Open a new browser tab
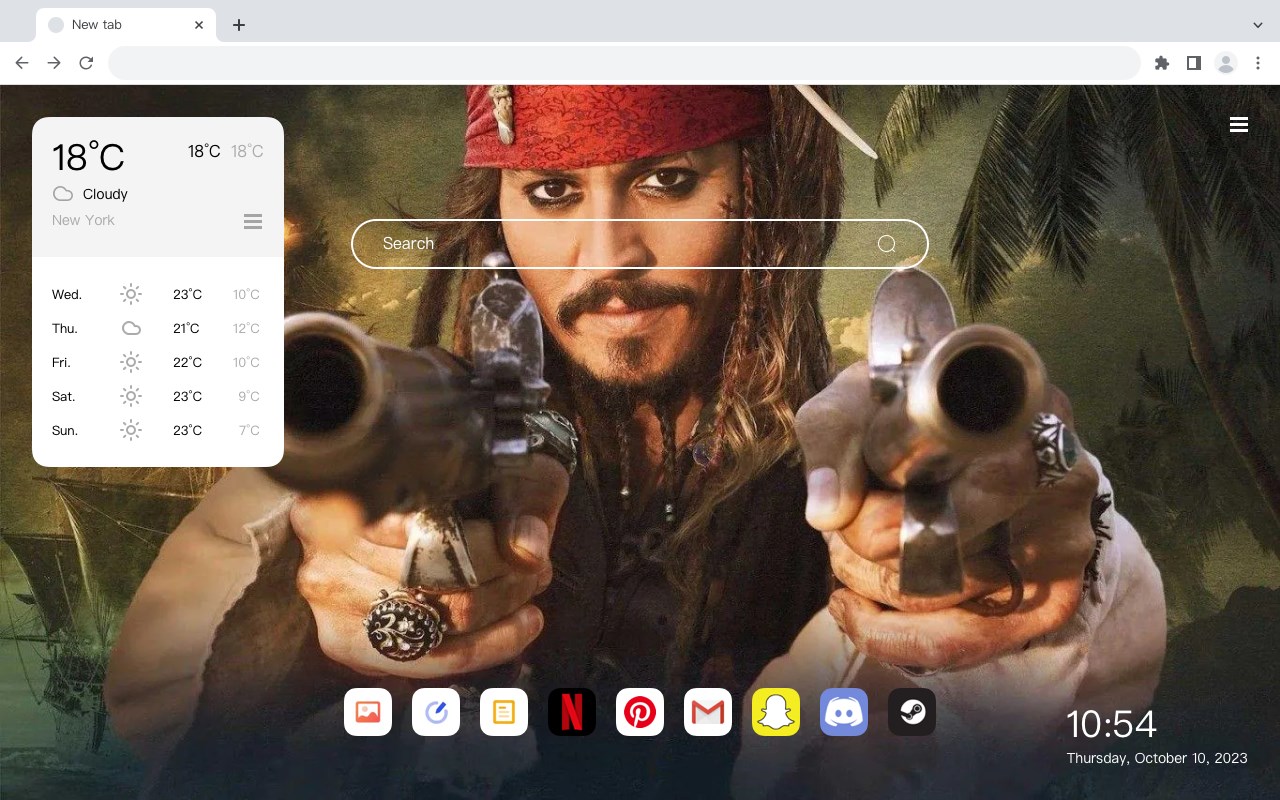 click(238, 25)
